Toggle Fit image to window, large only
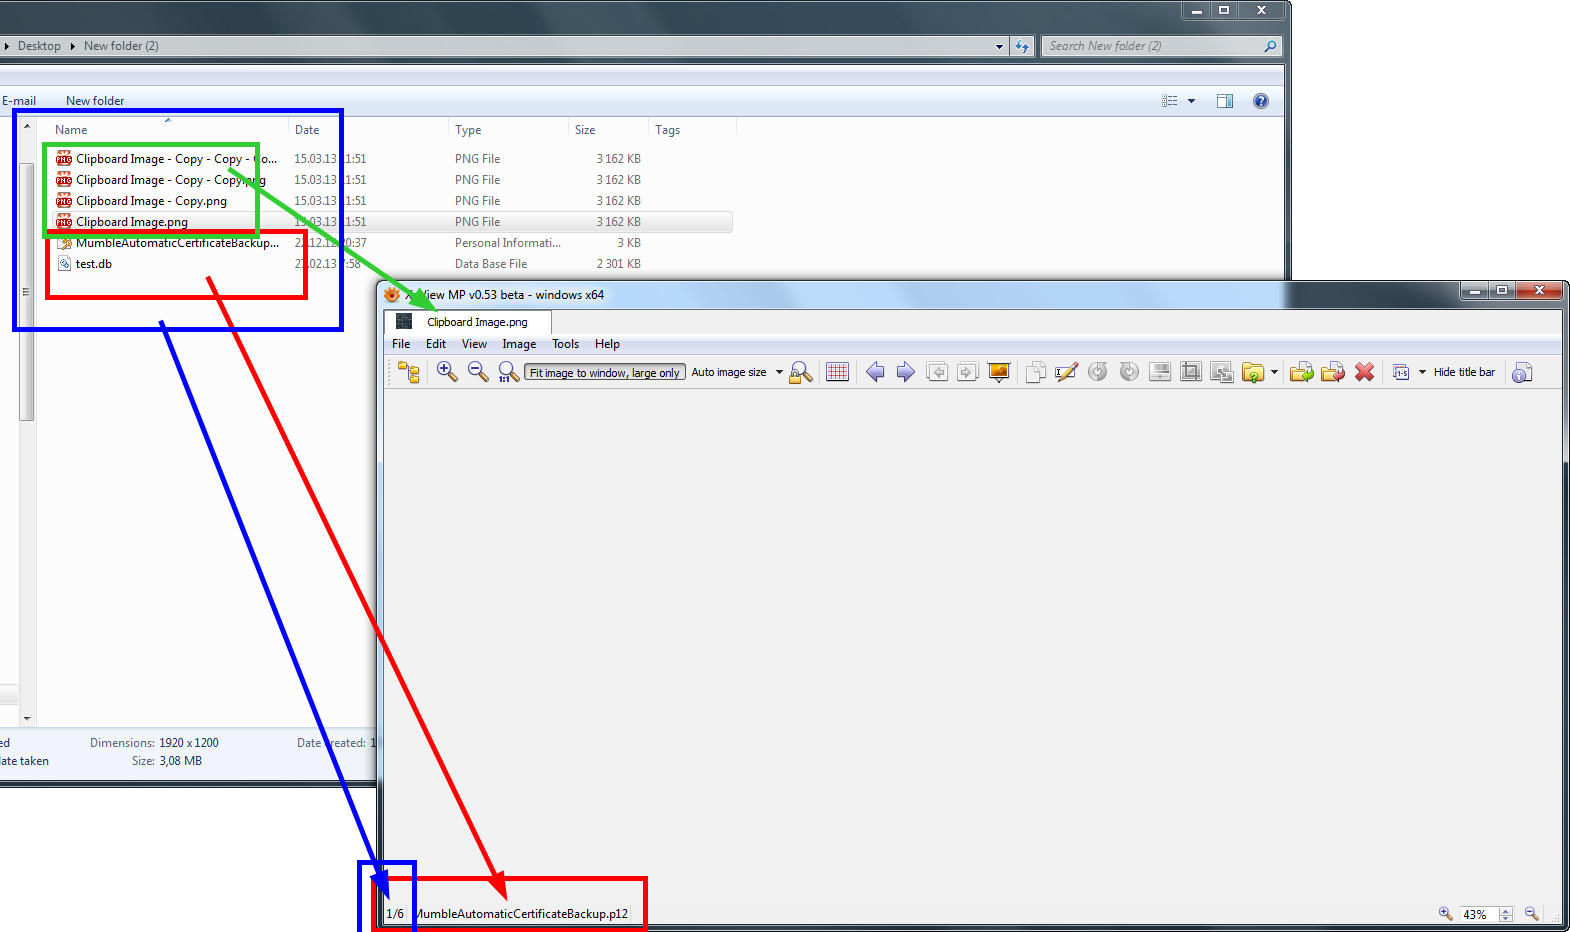Image resolution: width=1570 pixels, height=932 pixels. [604, 372]
